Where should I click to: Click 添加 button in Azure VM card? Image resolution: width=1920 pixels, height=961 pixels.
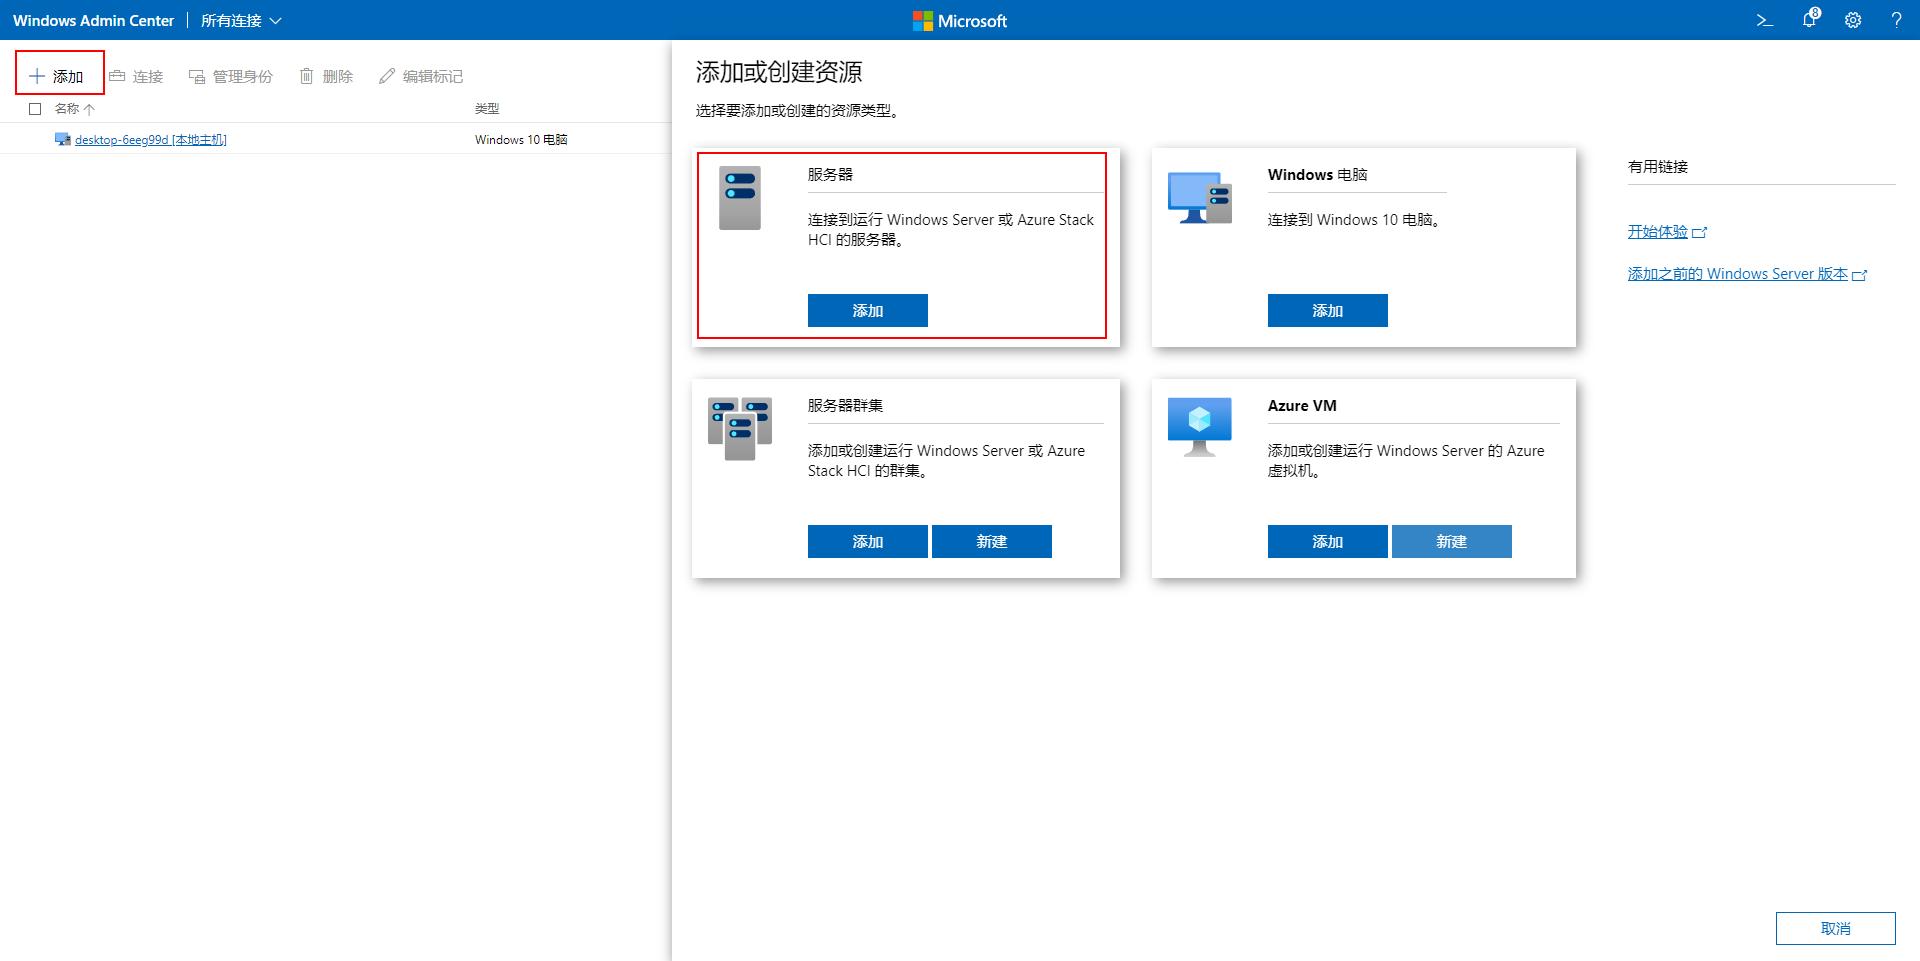pyautogui.click(x=1328, y=541)
